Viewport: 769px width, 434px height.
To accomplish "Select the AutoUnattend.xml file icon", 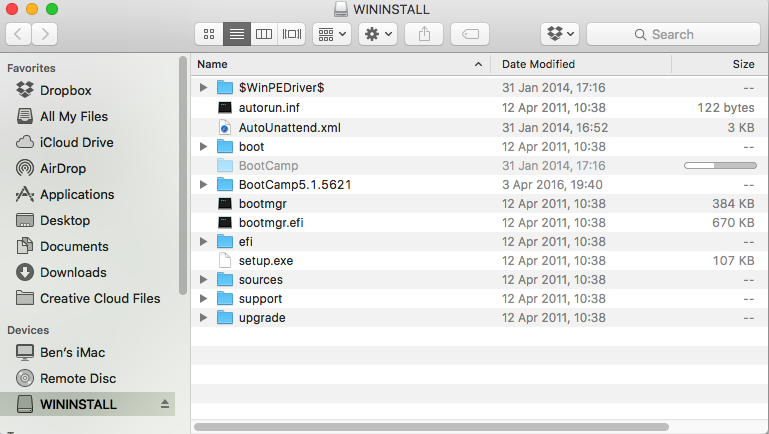I will point(225,128).
